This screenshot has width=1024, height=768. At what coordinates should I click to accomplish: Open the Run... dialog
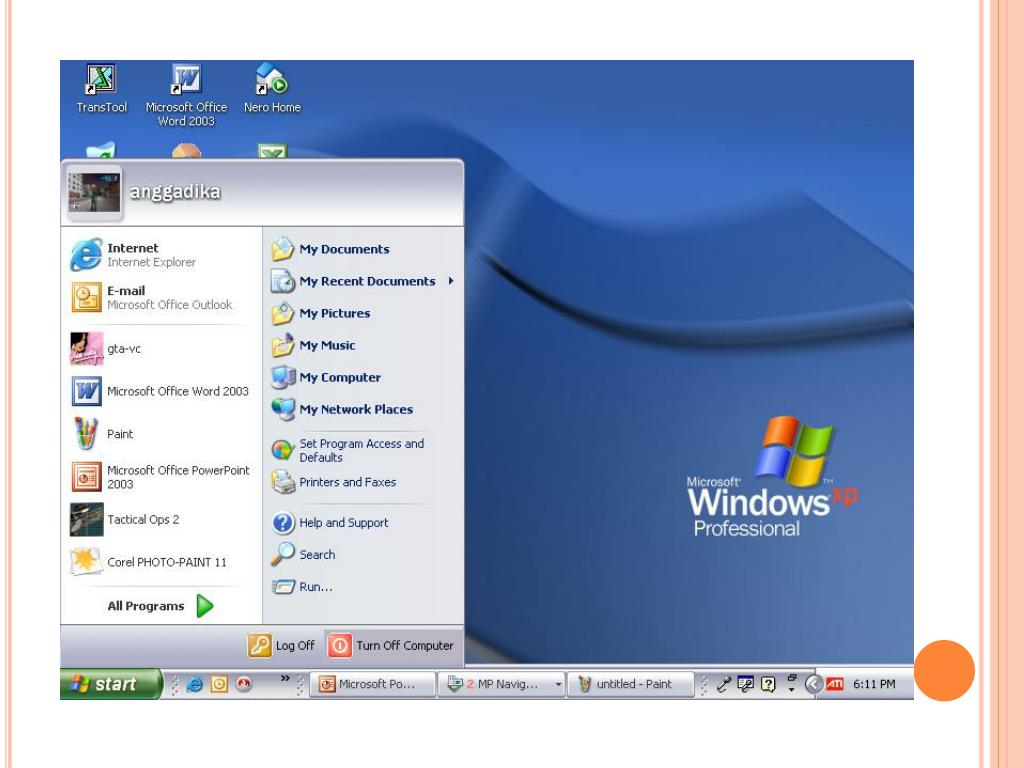[x=363, y=586]
